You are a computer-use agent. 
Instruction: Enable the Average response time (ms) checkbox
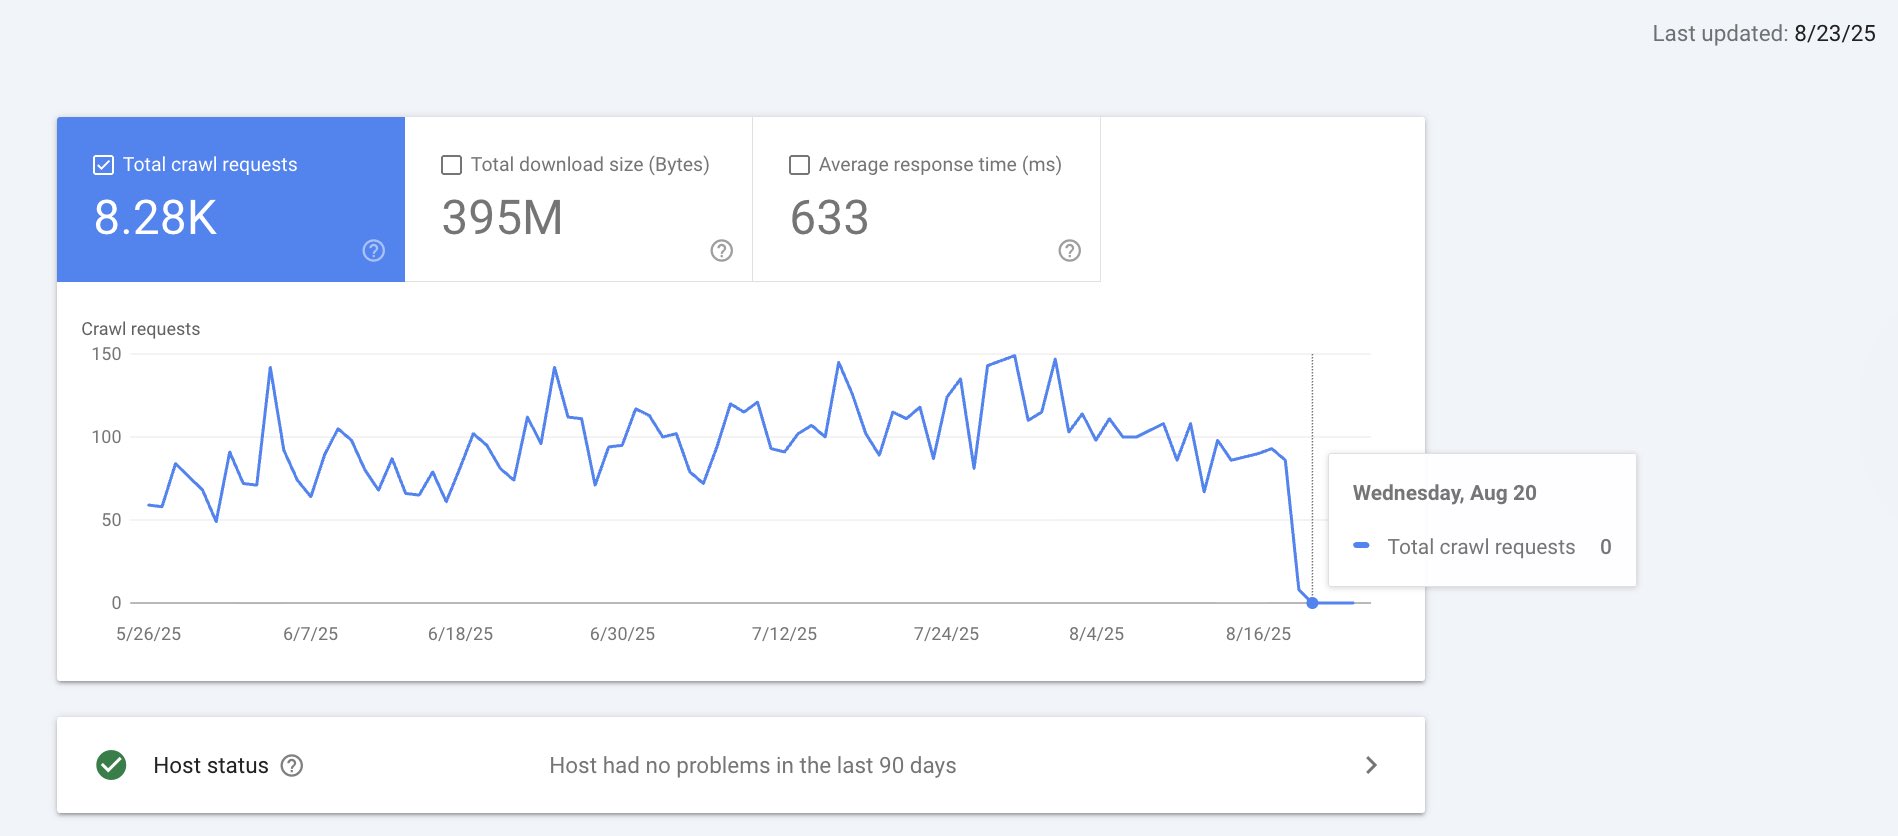point(799,165)
